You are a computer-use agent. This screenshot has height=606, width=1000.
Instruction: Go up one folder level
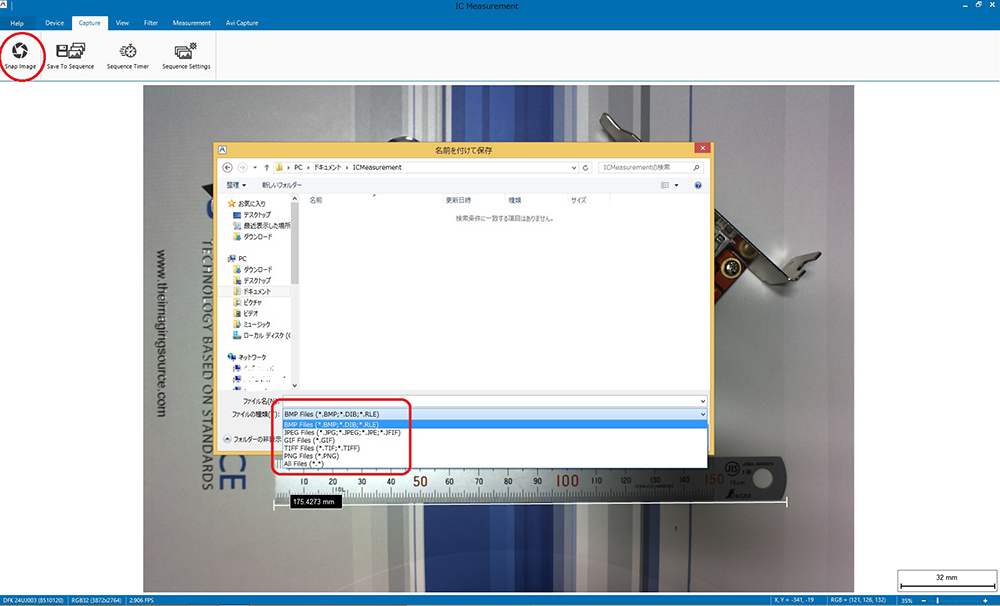click(x=267, y=168)
